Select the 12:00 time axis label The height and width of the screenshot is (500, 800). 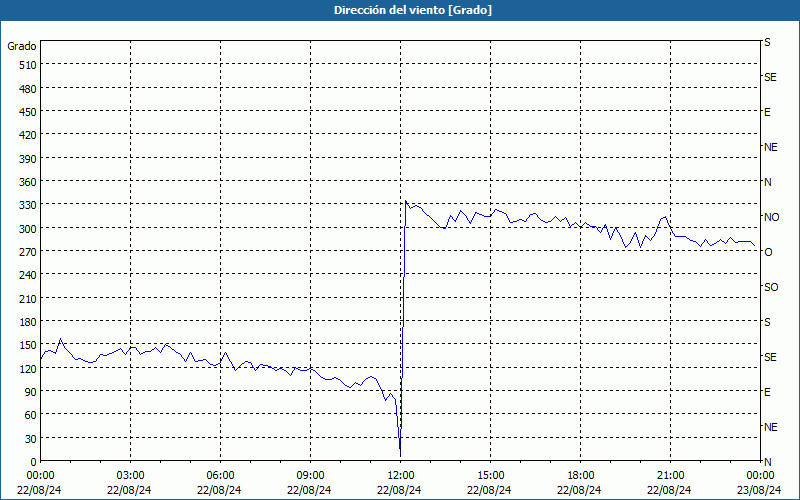(x=401, y=476)
